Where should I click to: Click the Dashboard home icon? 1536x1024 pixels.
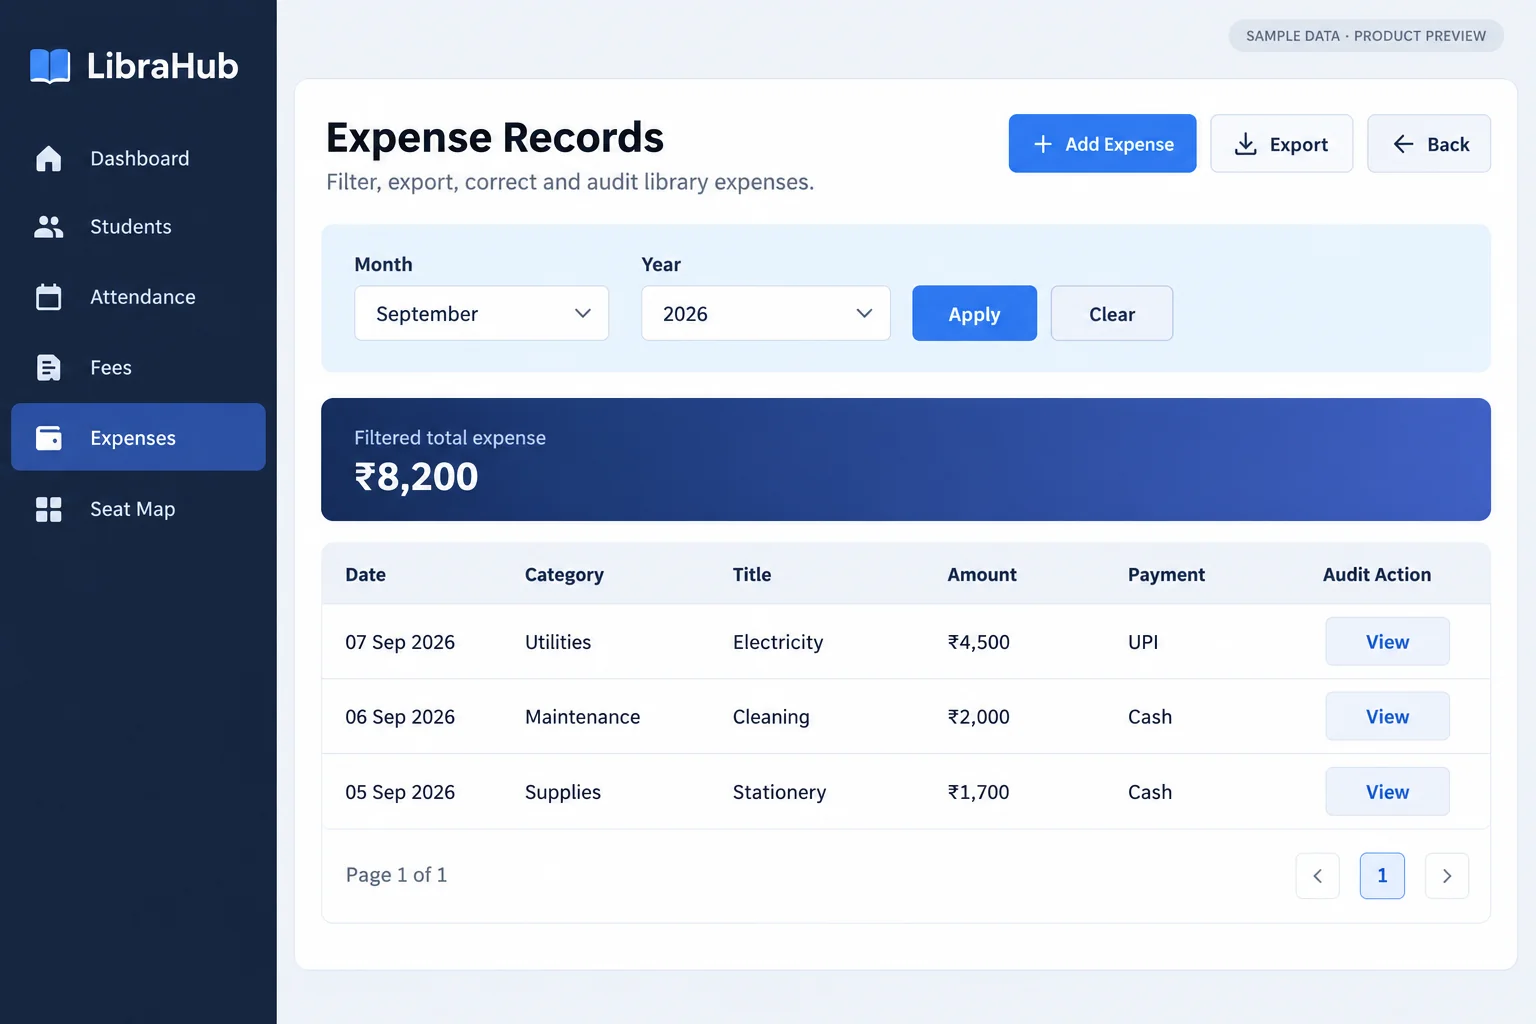click(x=48, y=159)
